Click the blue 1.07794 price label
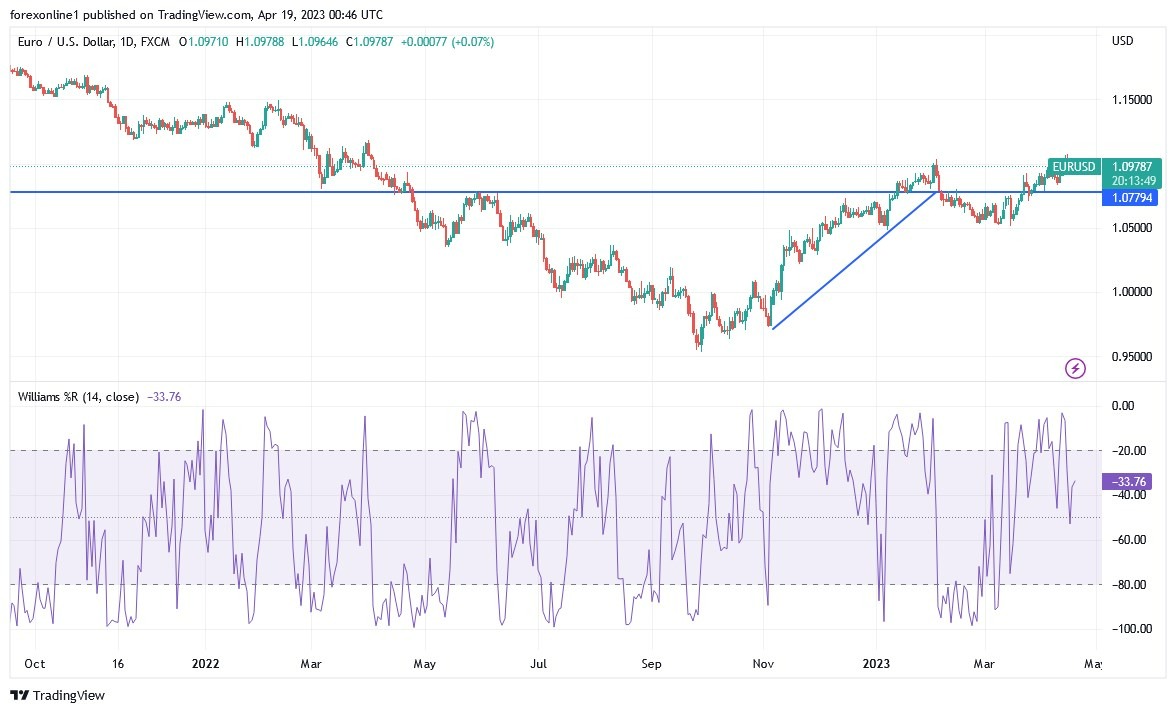The height and width of the screenshot is (713, 1176). pyautogui.click(x=1135, y=198)
